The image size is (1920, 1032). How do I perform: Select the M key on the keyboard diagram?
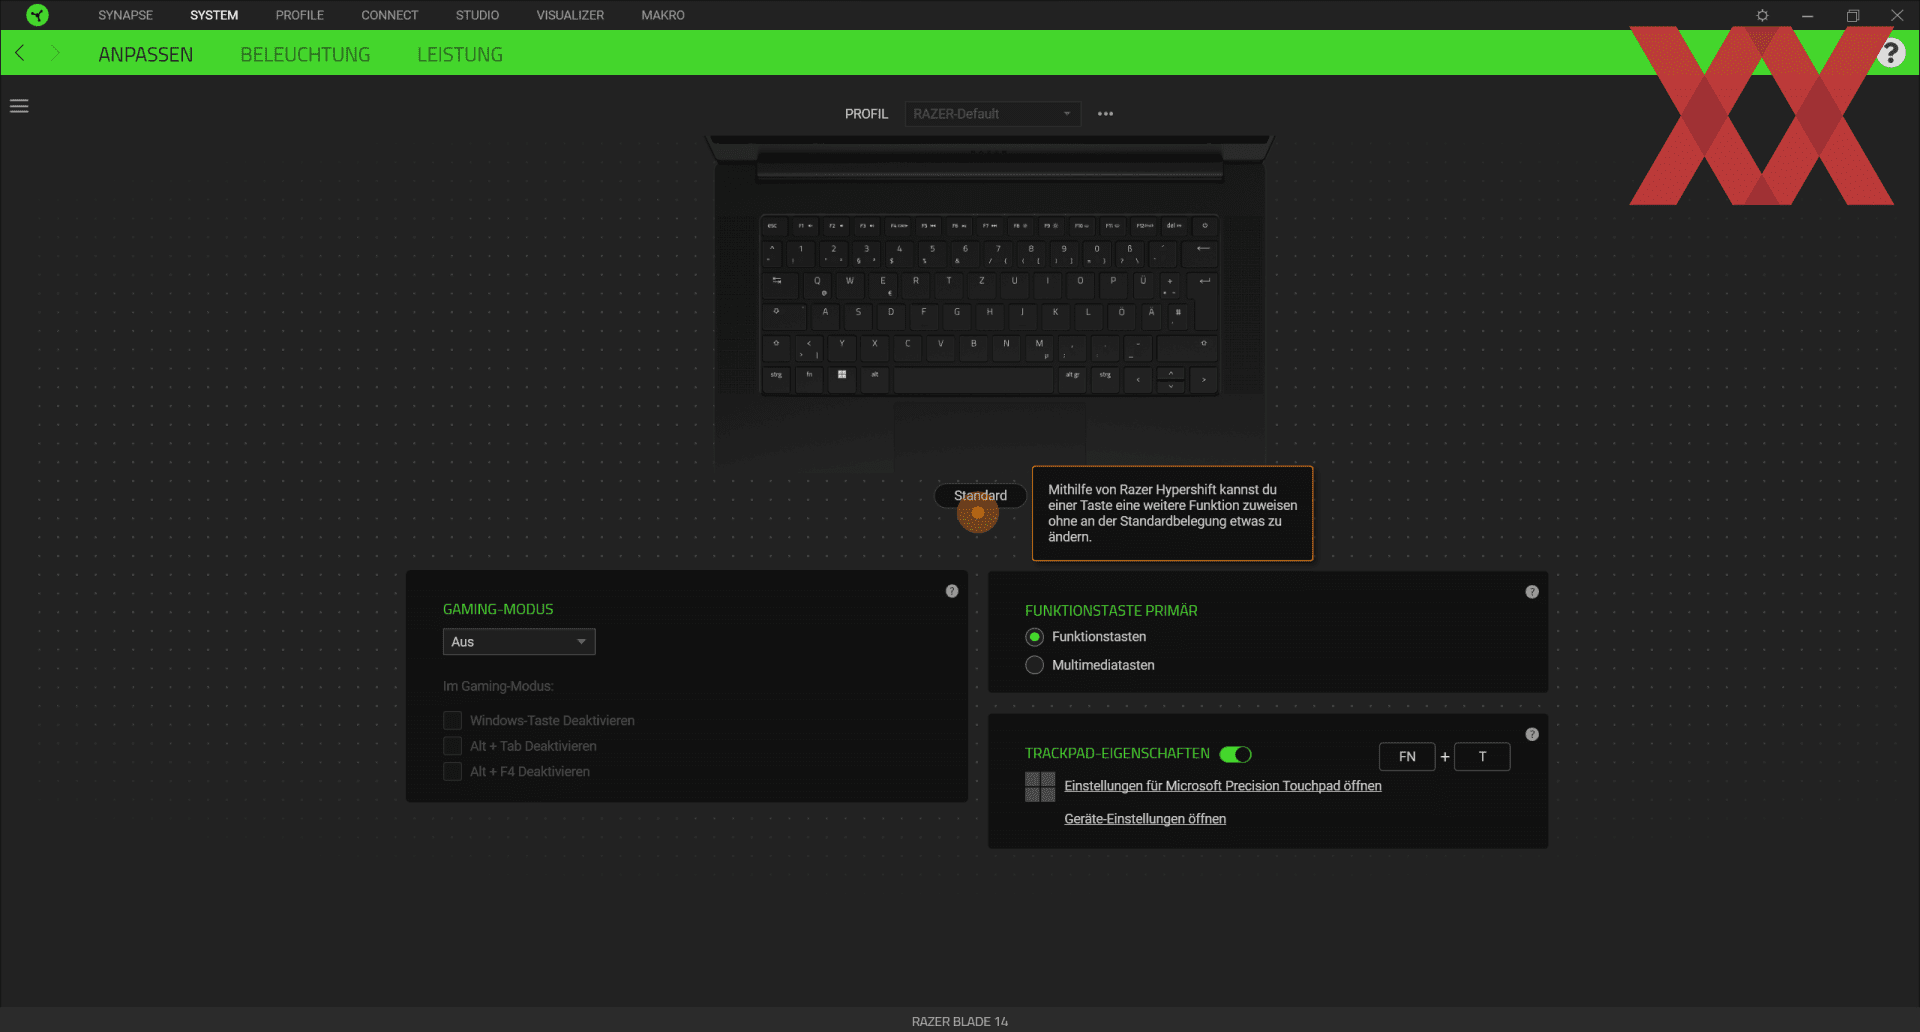1040,347
